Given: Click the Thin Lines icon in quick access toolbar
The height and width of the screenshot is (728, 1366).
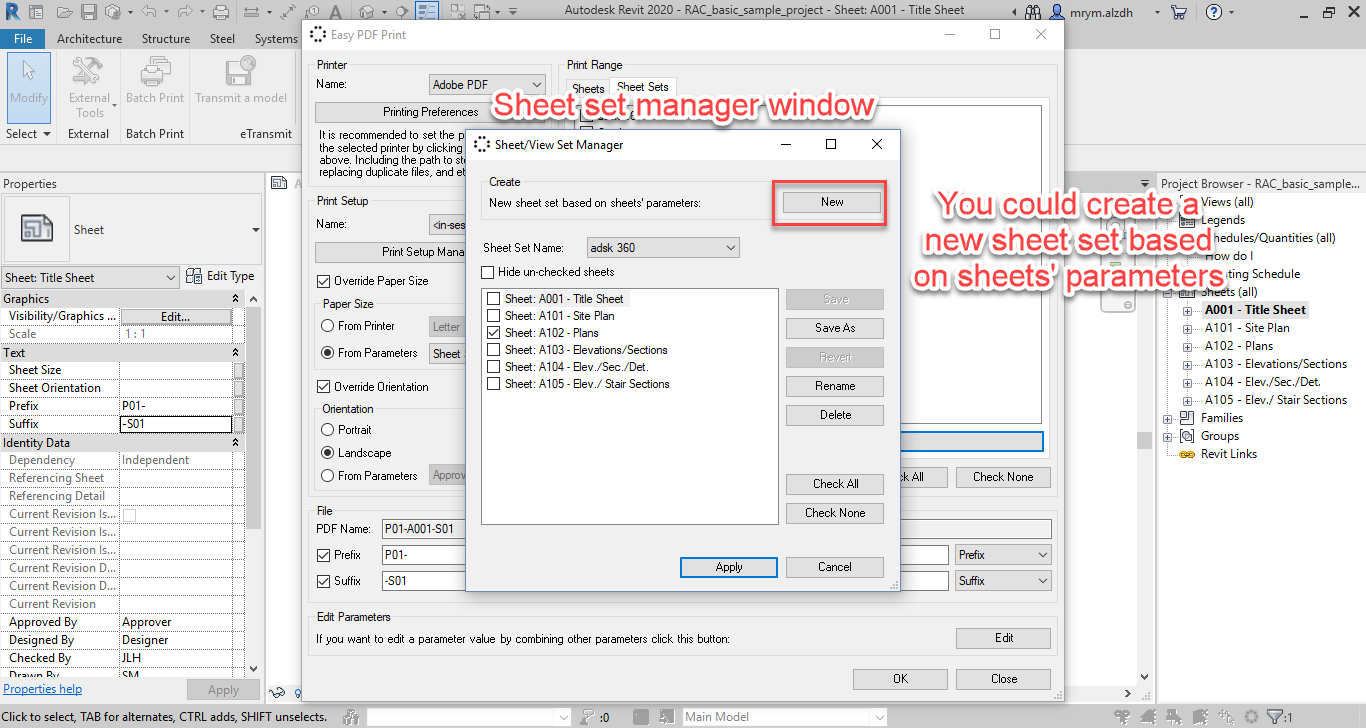Looking at the screenshot, I should 427,12.
